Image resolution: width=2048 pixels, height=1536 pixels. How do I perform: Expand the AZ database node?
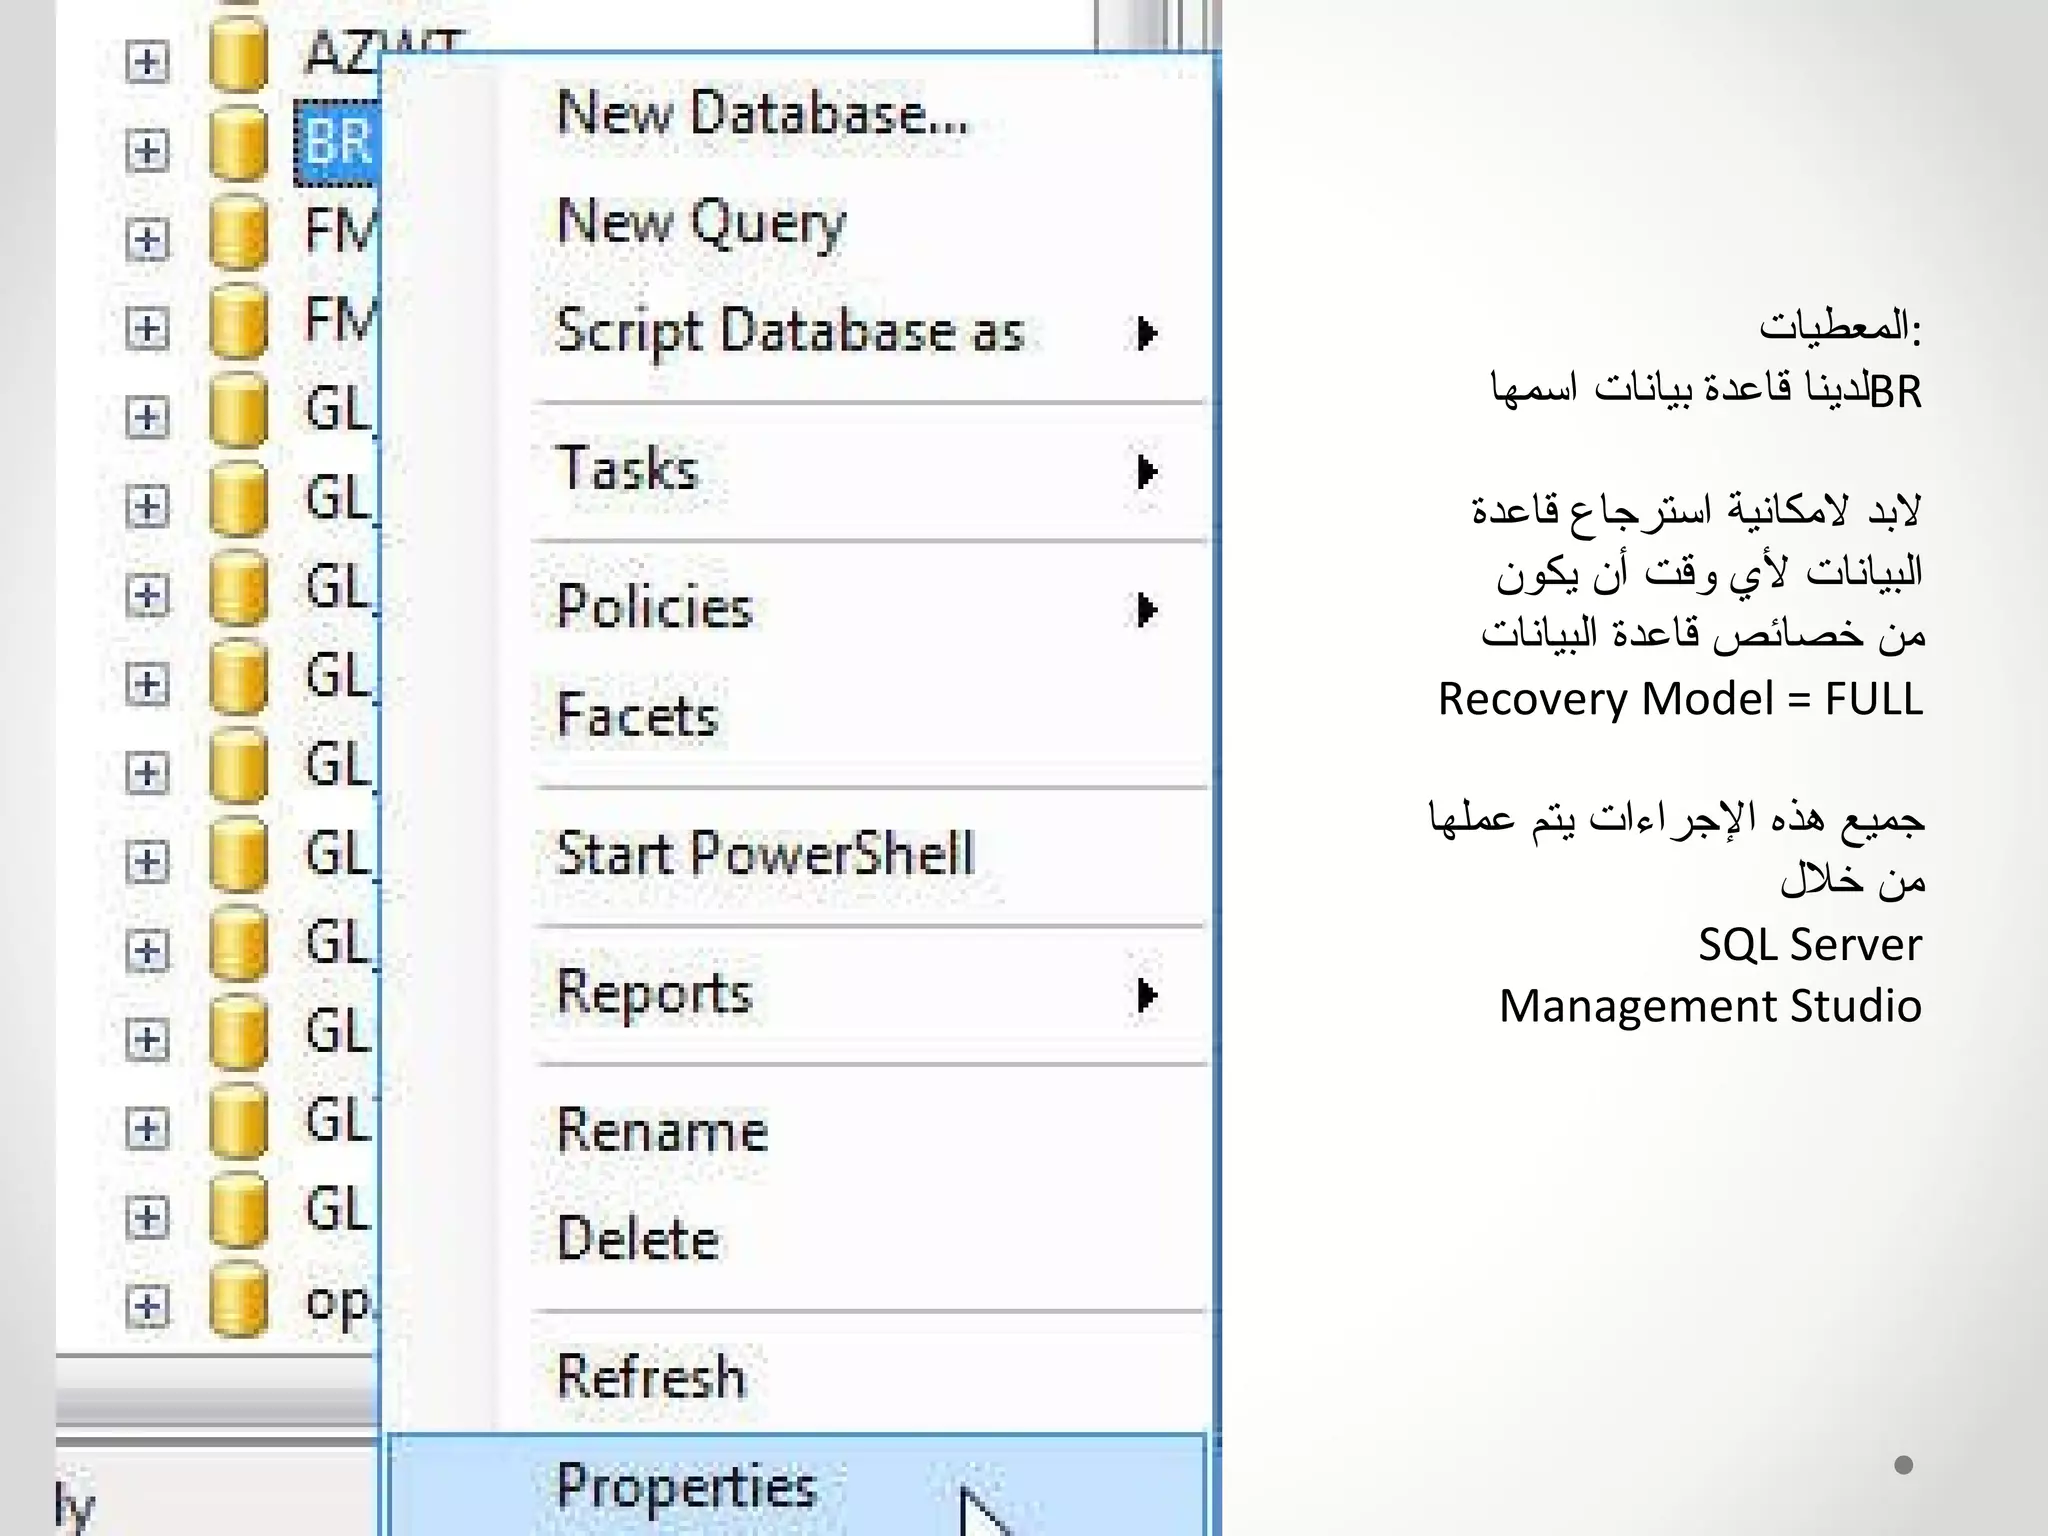pyautogui.click(x=147, y=62)
